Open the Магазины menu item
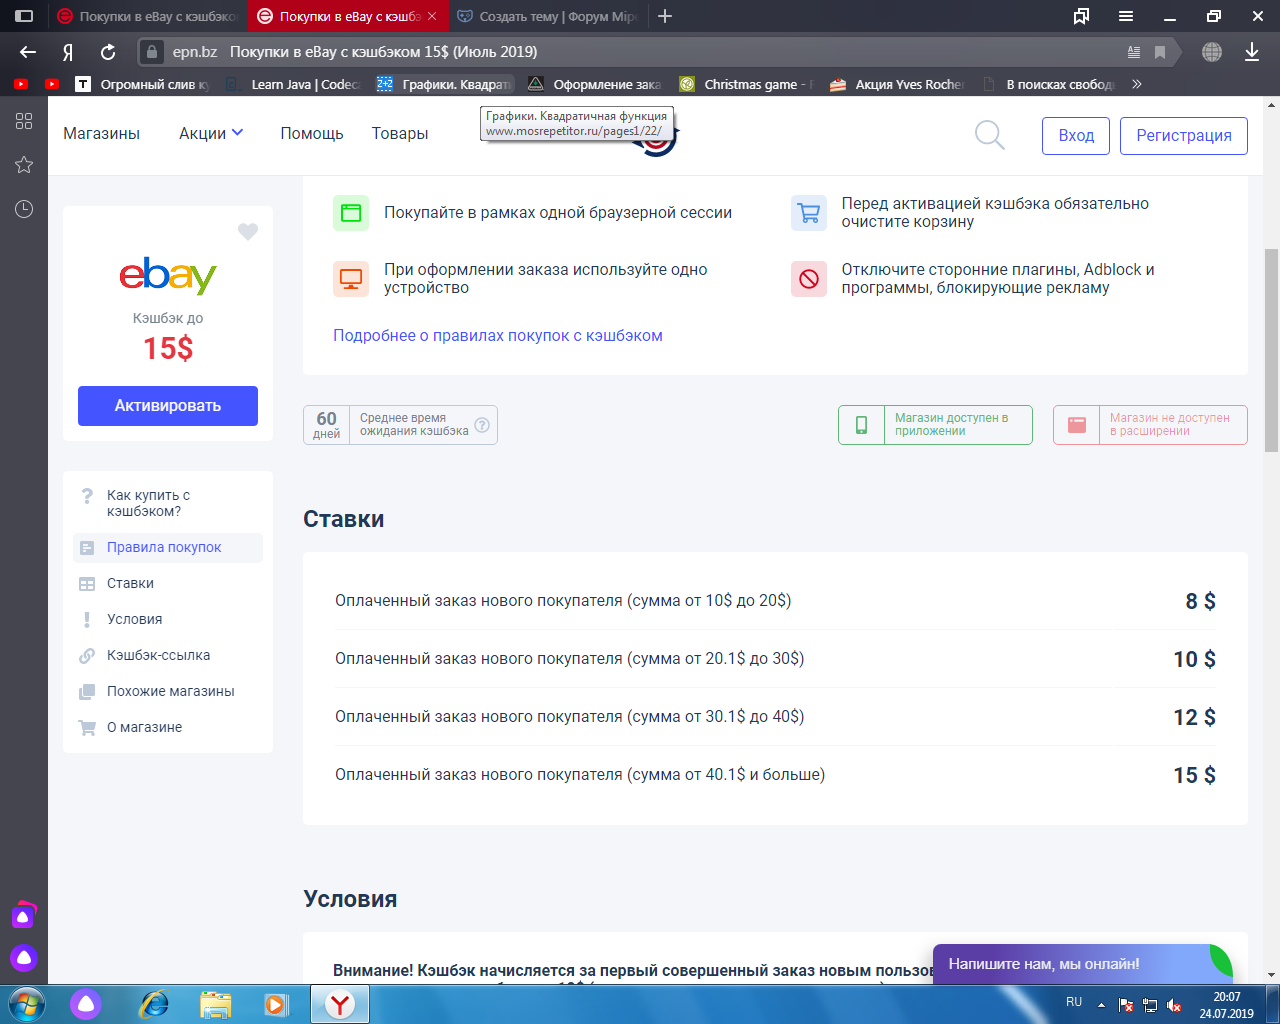 click(101, 133)
